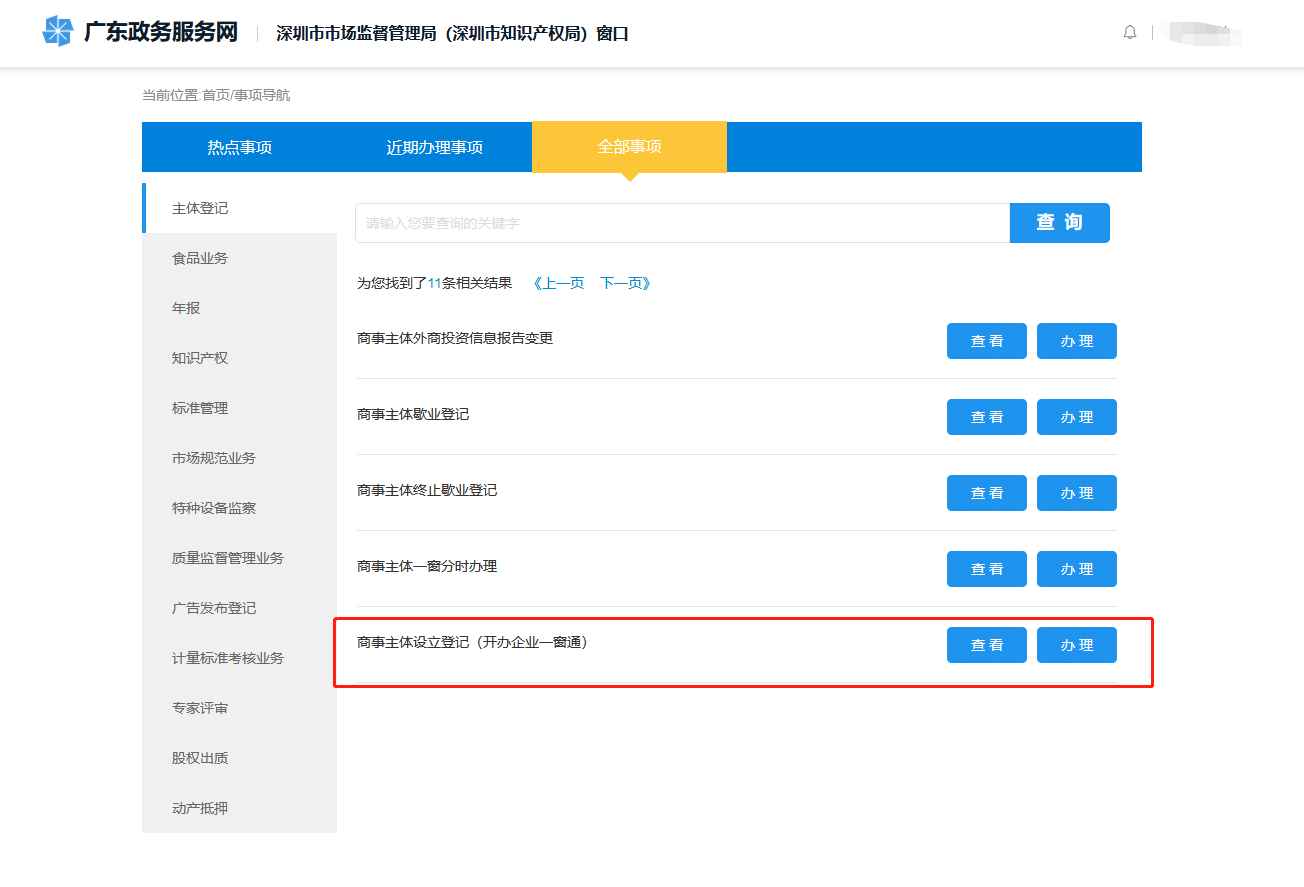
Task: Click the 商事主体设立登记(开办企业一窗通) title
Action: click(473, 642)
